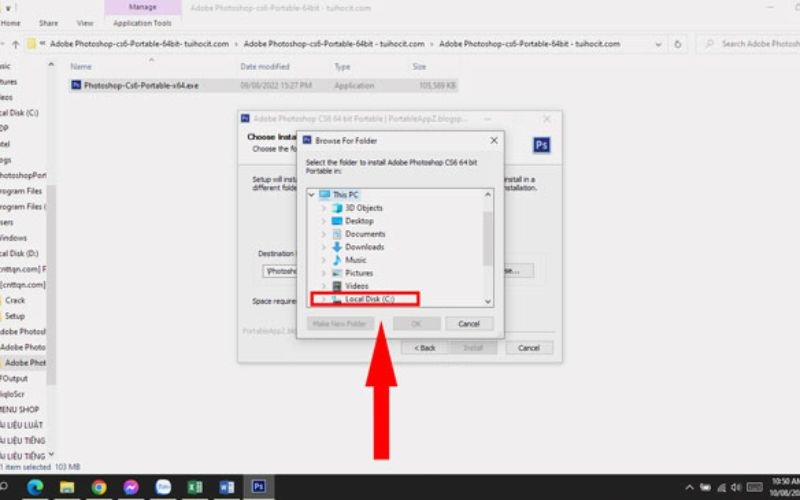The width and height of the screenshot is (800, 500).
Task: Expand the Music folder node
Action: click(x=323, y=260)
